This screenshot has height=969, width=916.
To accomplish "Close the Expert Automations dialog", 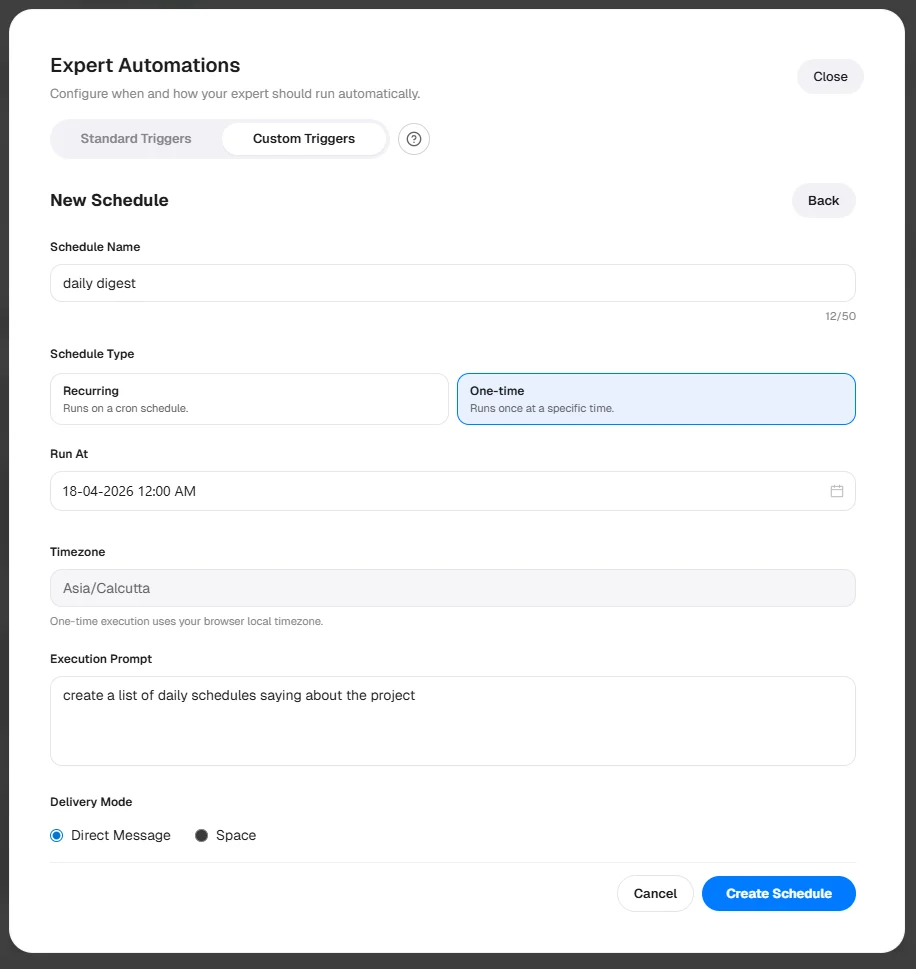I will pos(830,77).
